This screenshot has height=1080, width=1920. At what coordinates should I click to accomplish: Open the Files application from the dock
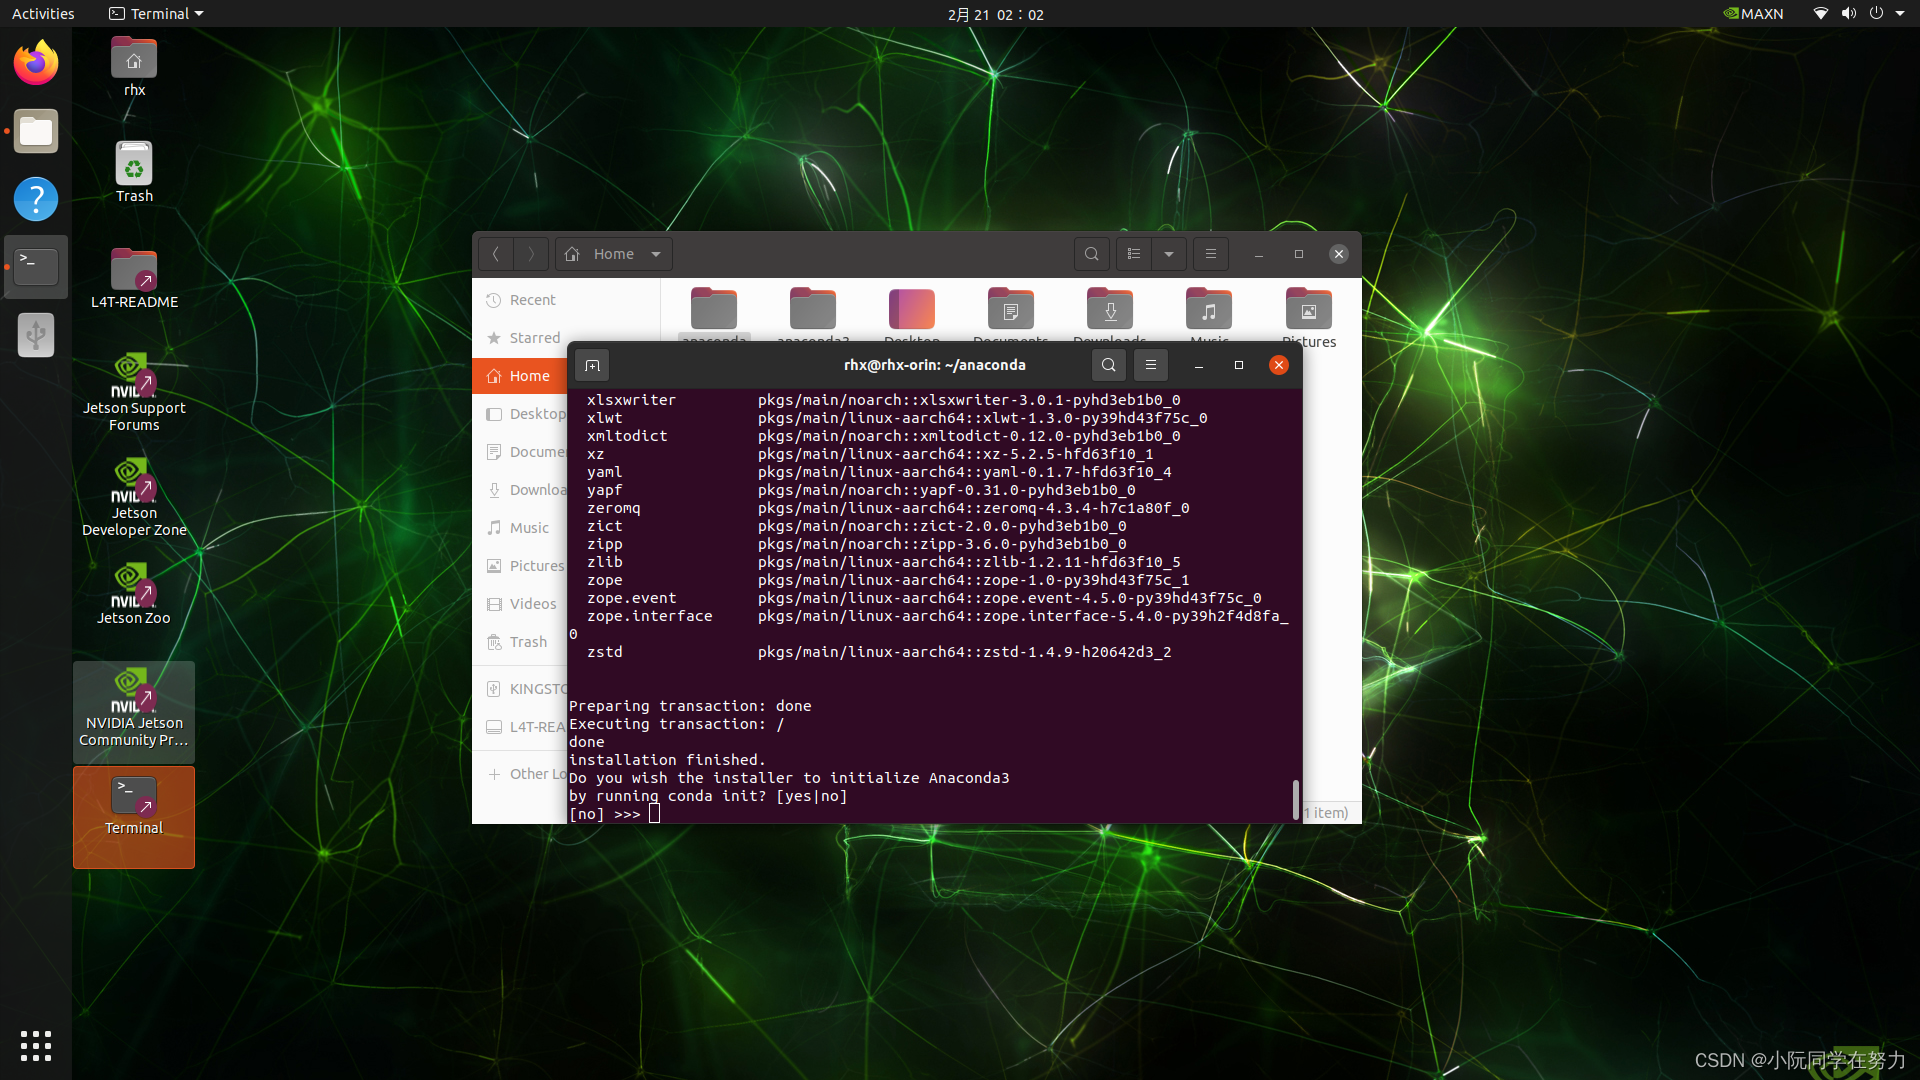tap(35, 131)
